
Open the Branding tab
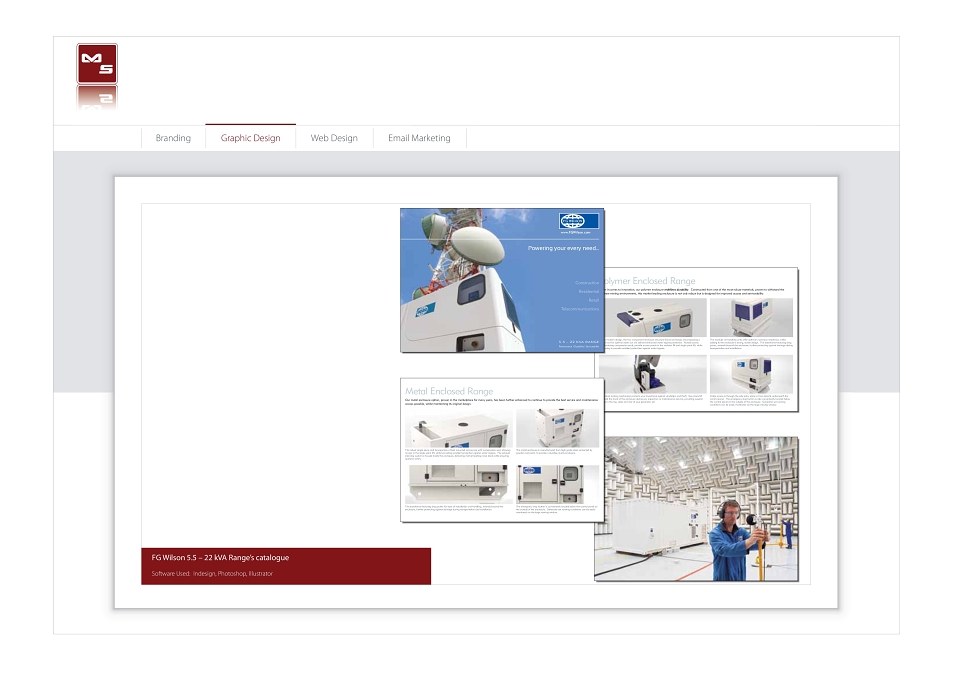pos(173,138)
